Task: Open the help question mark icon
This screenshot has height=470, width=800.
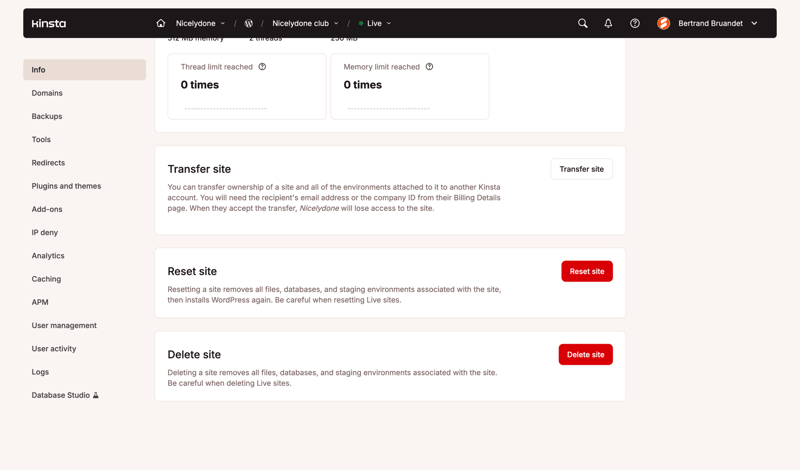Action: (635, 23)
